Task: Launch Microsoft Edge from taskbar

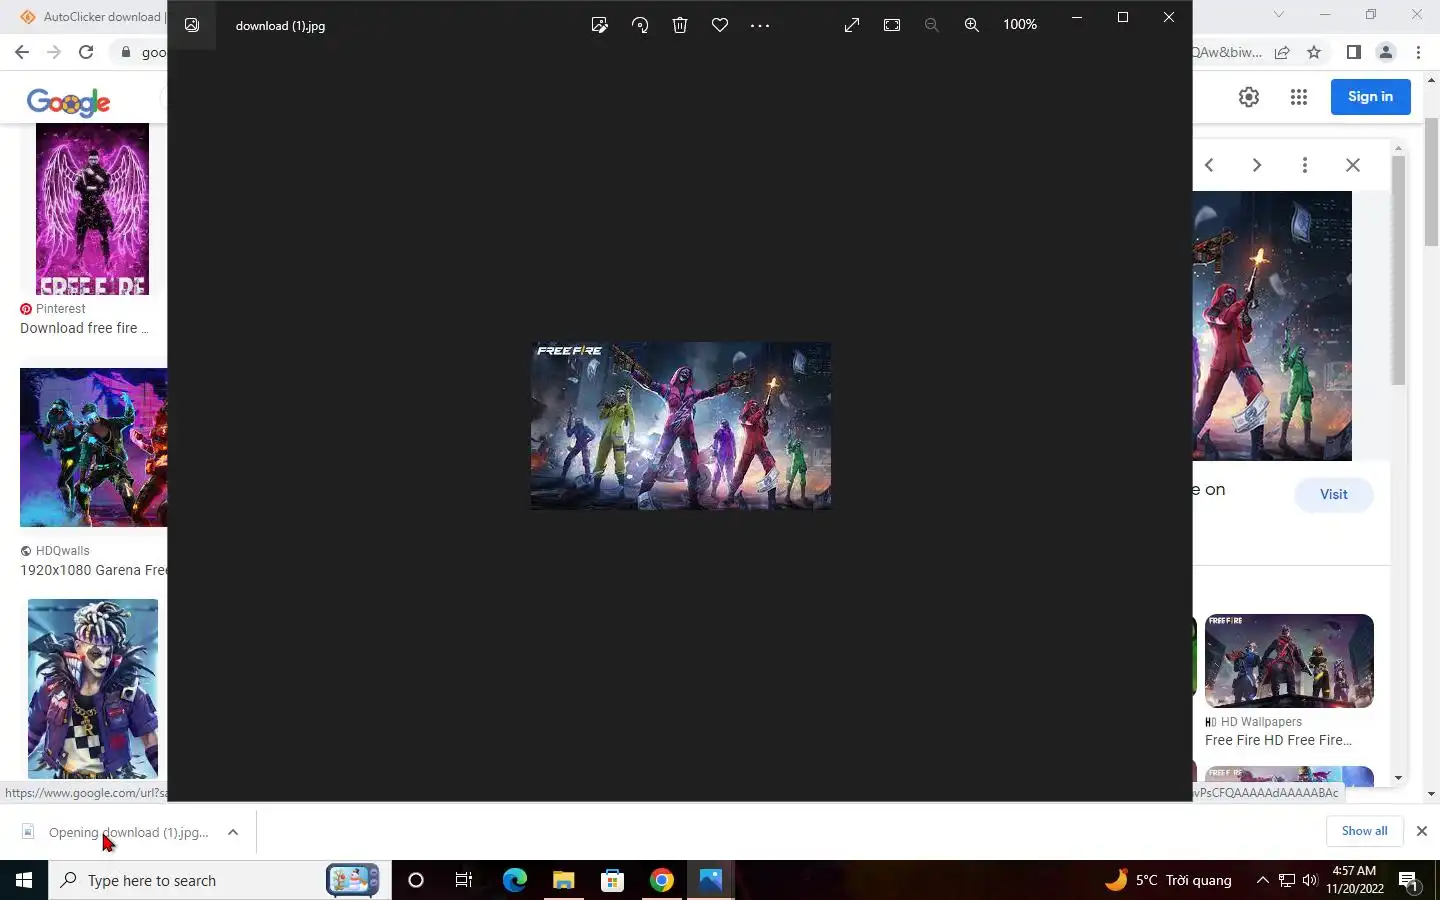Action: [514, 880]
